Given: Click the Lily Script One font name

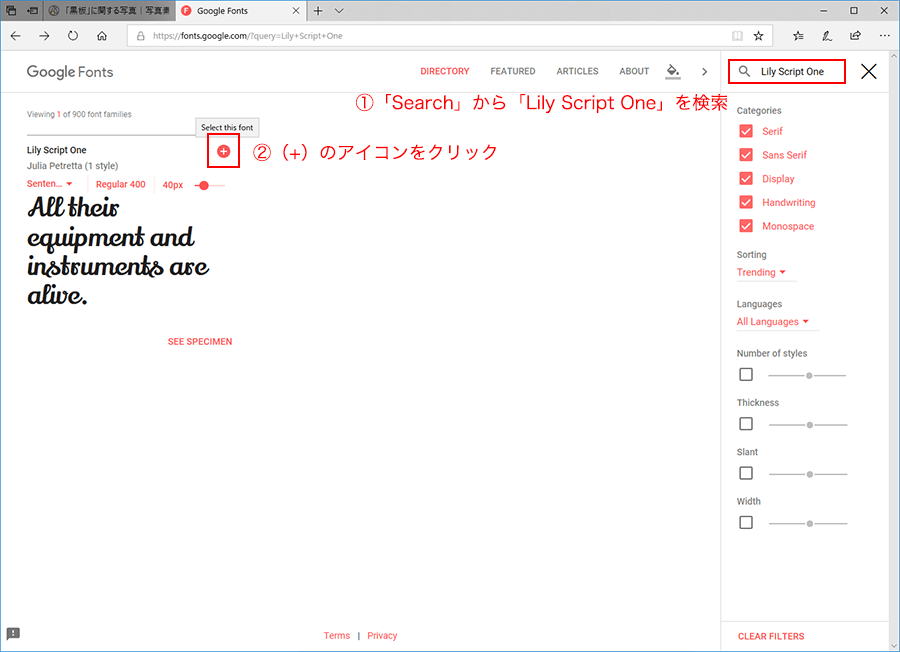Looking at the screenshot, I should (57, 150).
